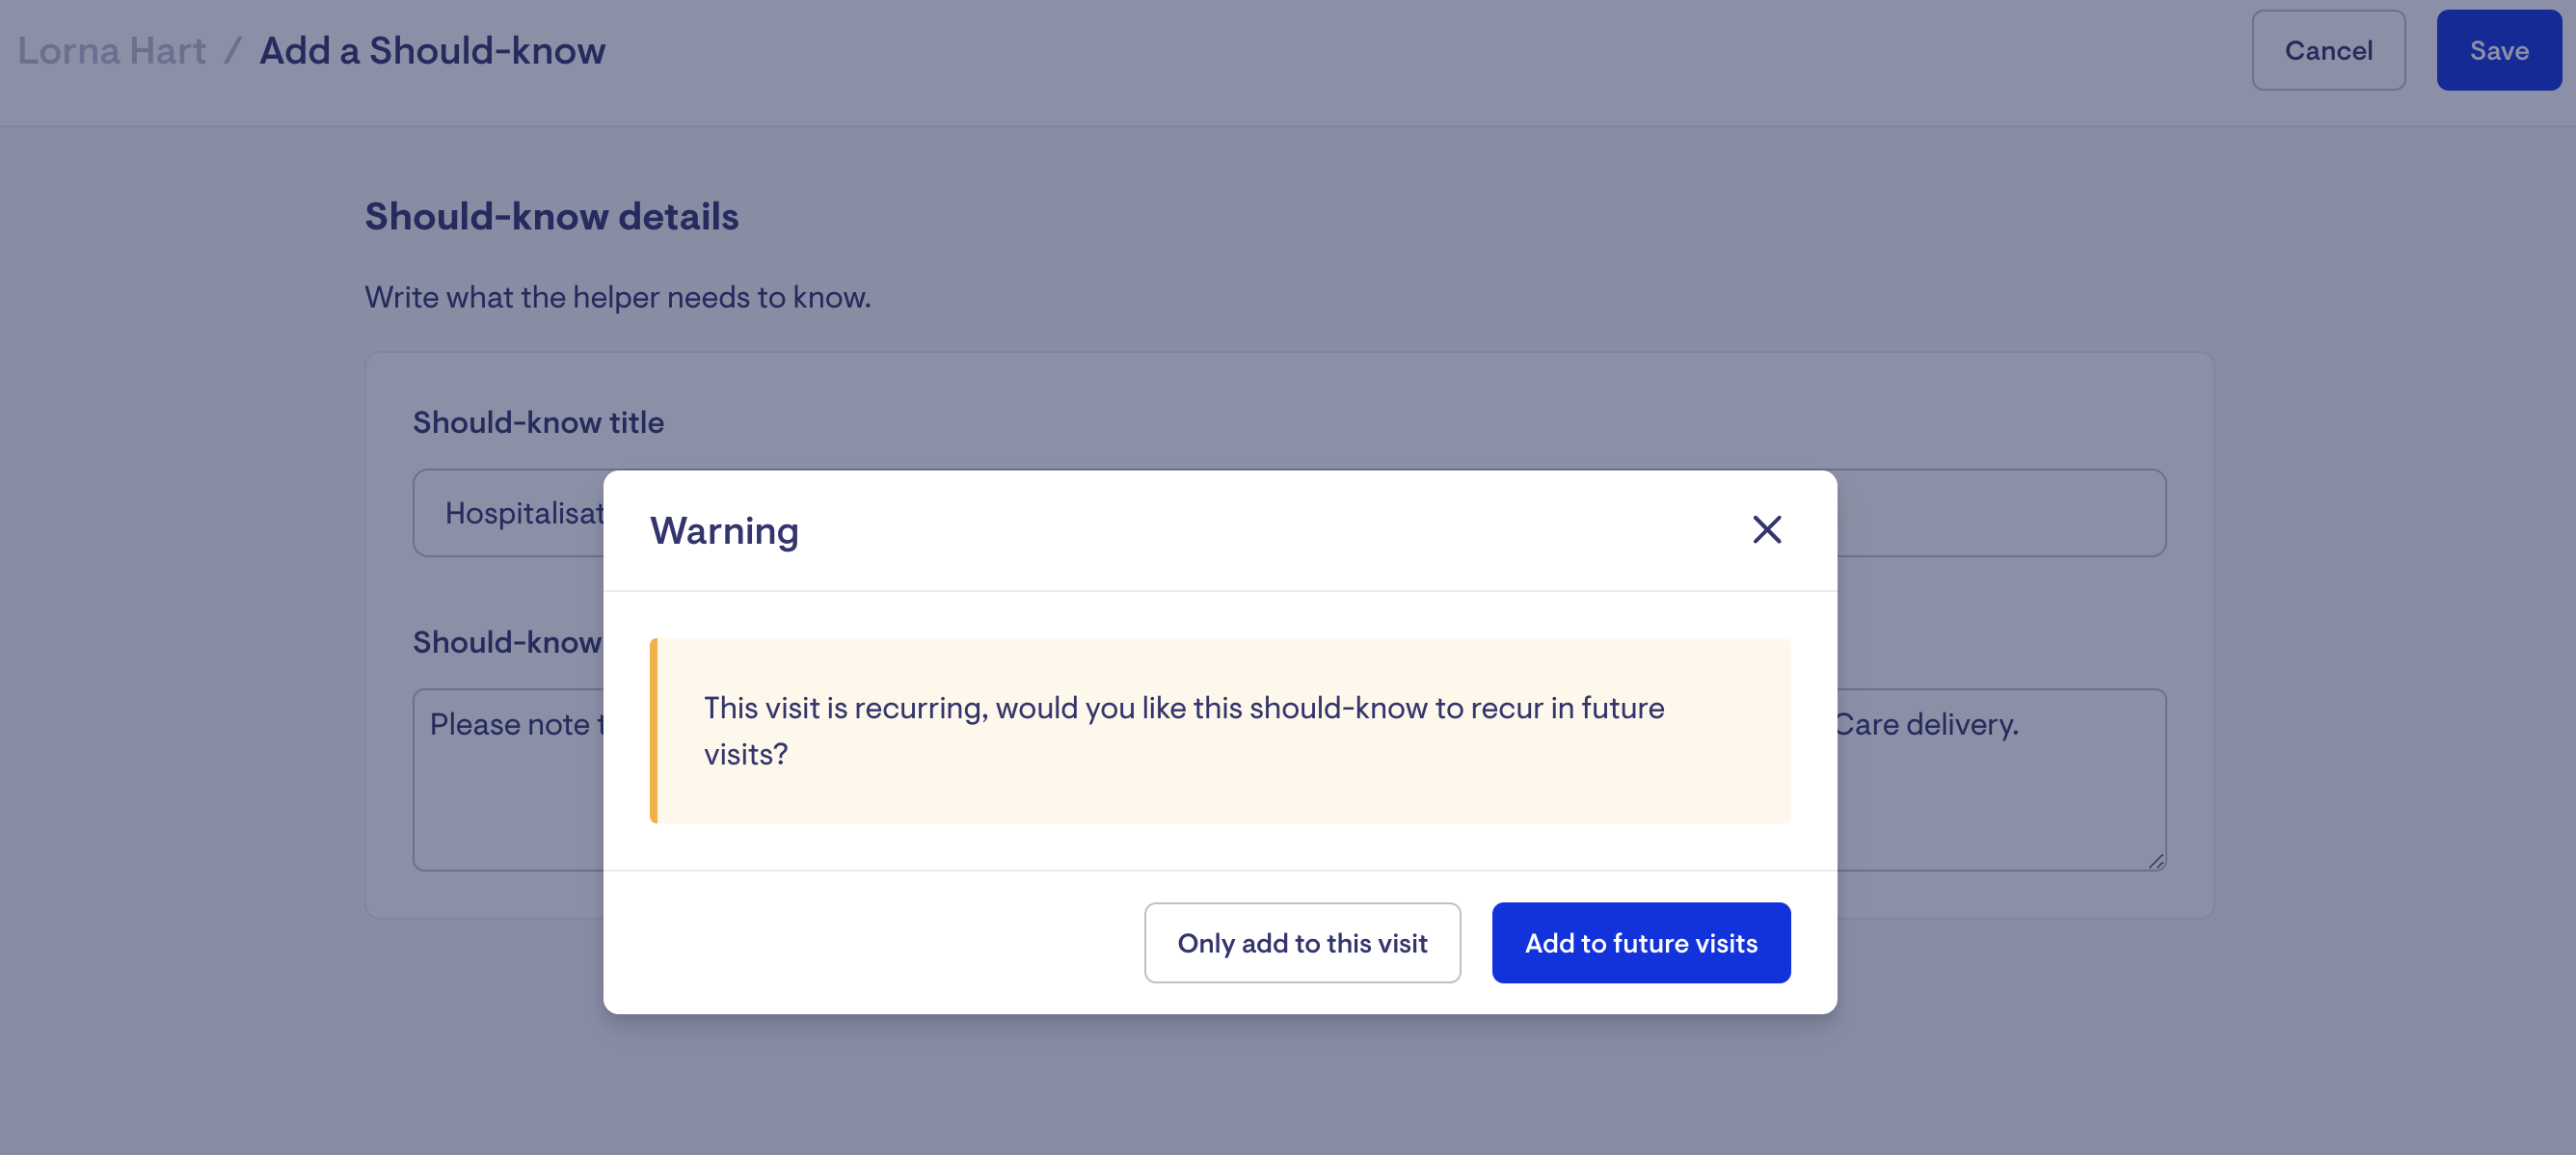Click the 'Should-know details' section heading

tap(551, 216)
